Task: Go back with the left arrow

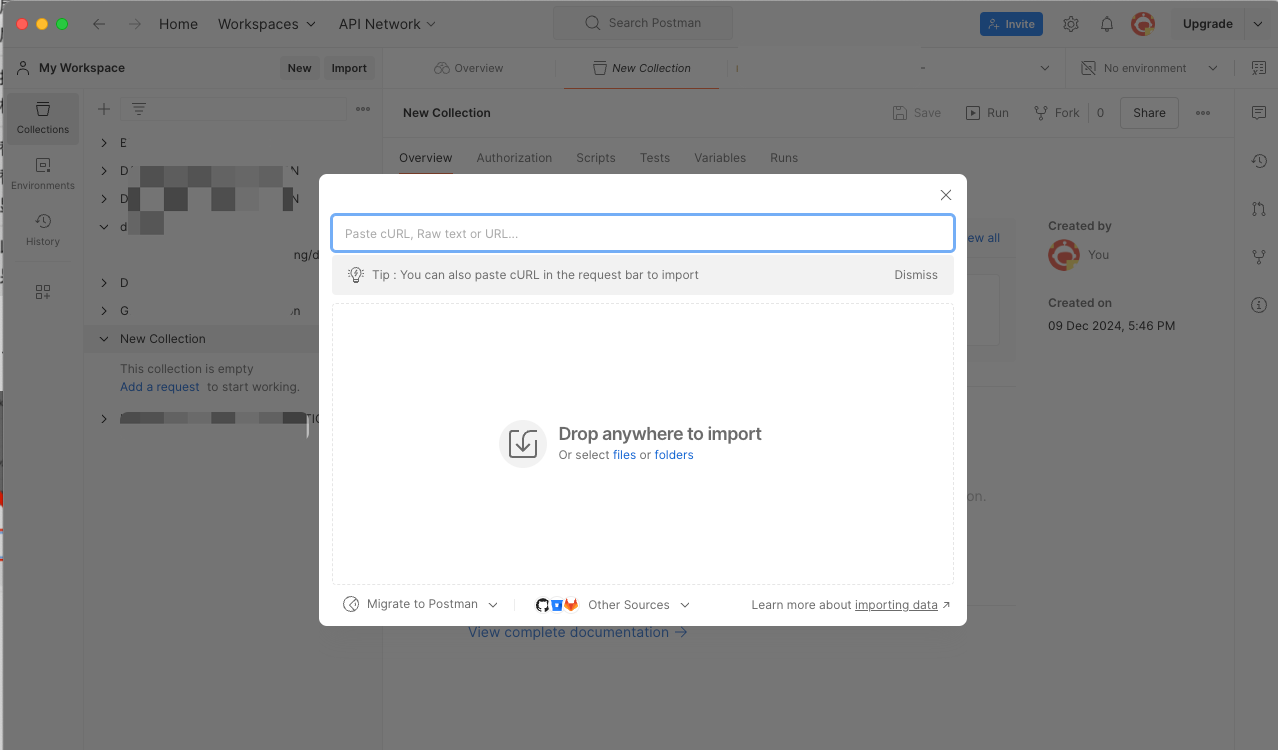Action: (99, 24)
